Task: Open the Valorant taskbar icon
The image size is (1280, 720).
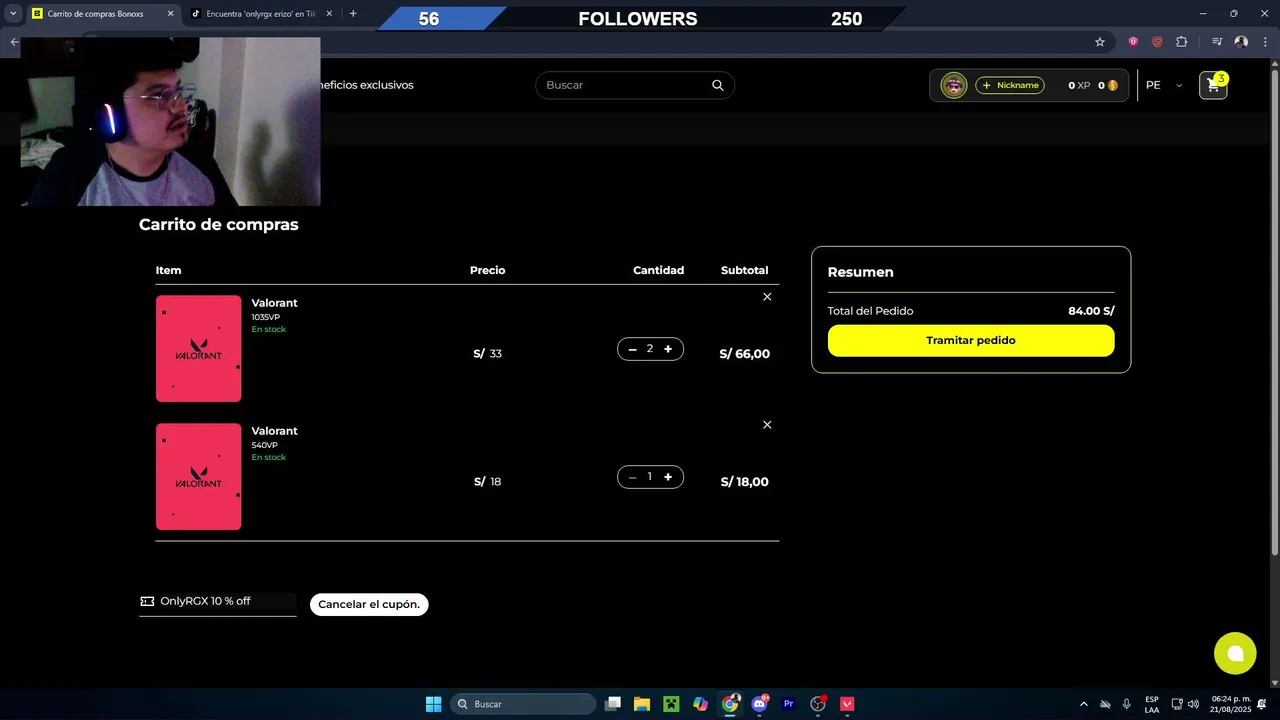Action: coord(847,704)
